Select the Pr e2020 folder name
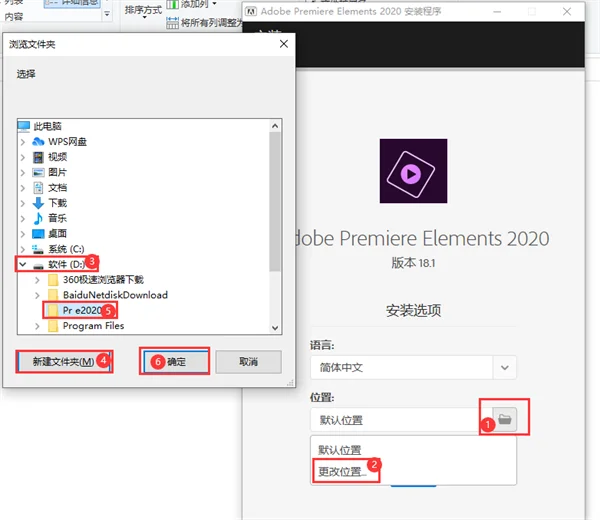Image resolution: width=600 pixels, height=520 pixels. 82,310
